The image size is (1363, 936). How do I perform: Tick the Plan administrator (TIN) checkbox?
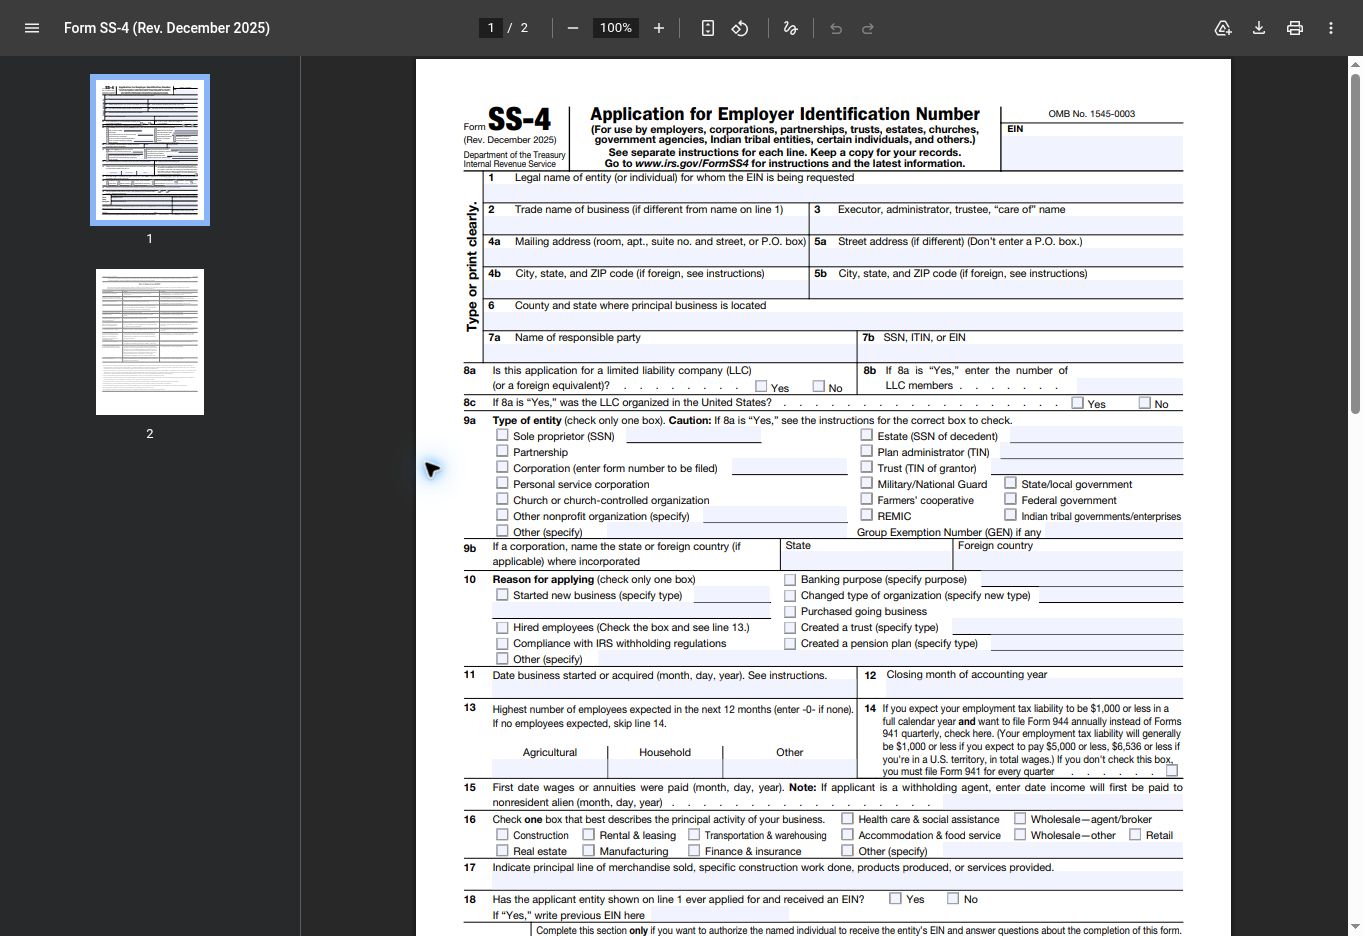pos(866,451)
